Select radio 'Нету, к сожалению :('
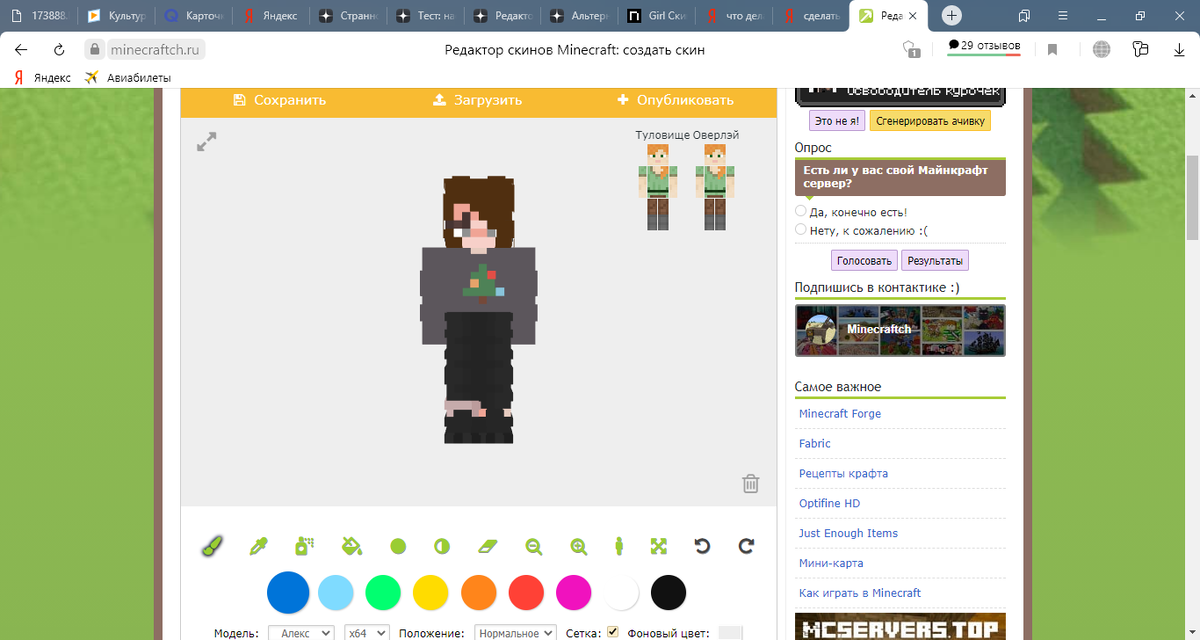 click(800, 230)
